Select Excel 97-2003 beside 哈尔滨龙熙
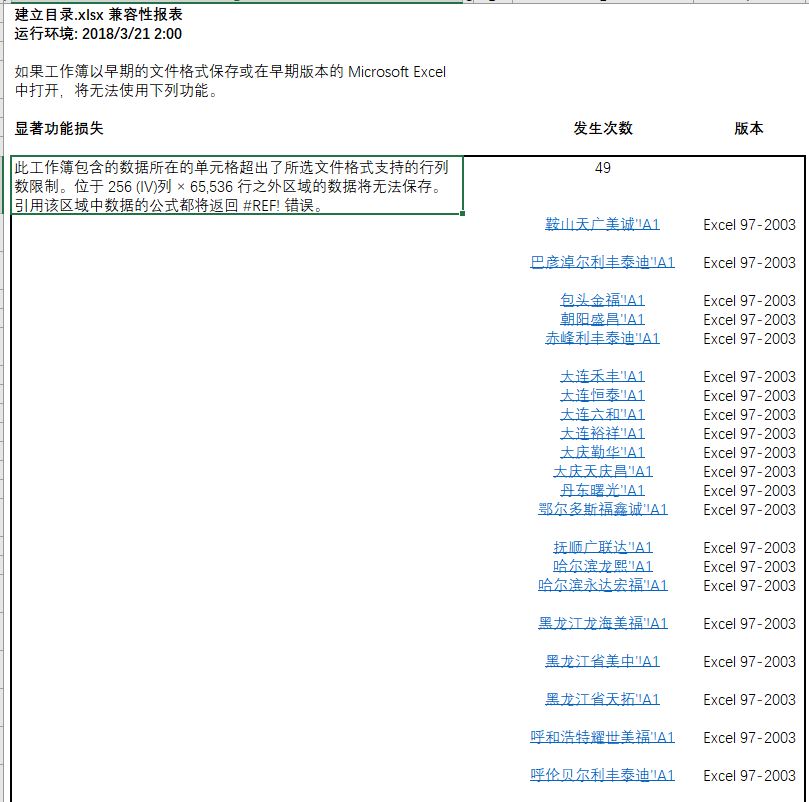The image size is (809, 802). 749,567
